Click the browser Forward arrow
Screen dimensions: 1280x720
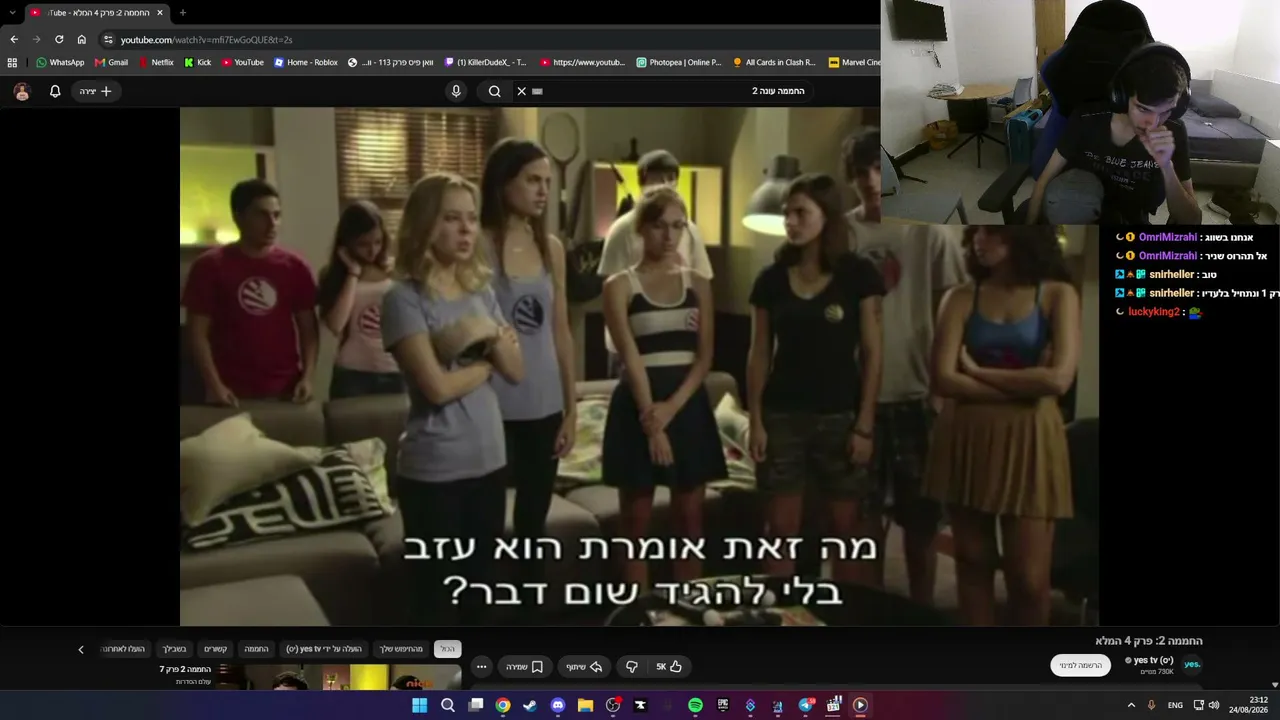pyautogui.click(x=37, y=39)
